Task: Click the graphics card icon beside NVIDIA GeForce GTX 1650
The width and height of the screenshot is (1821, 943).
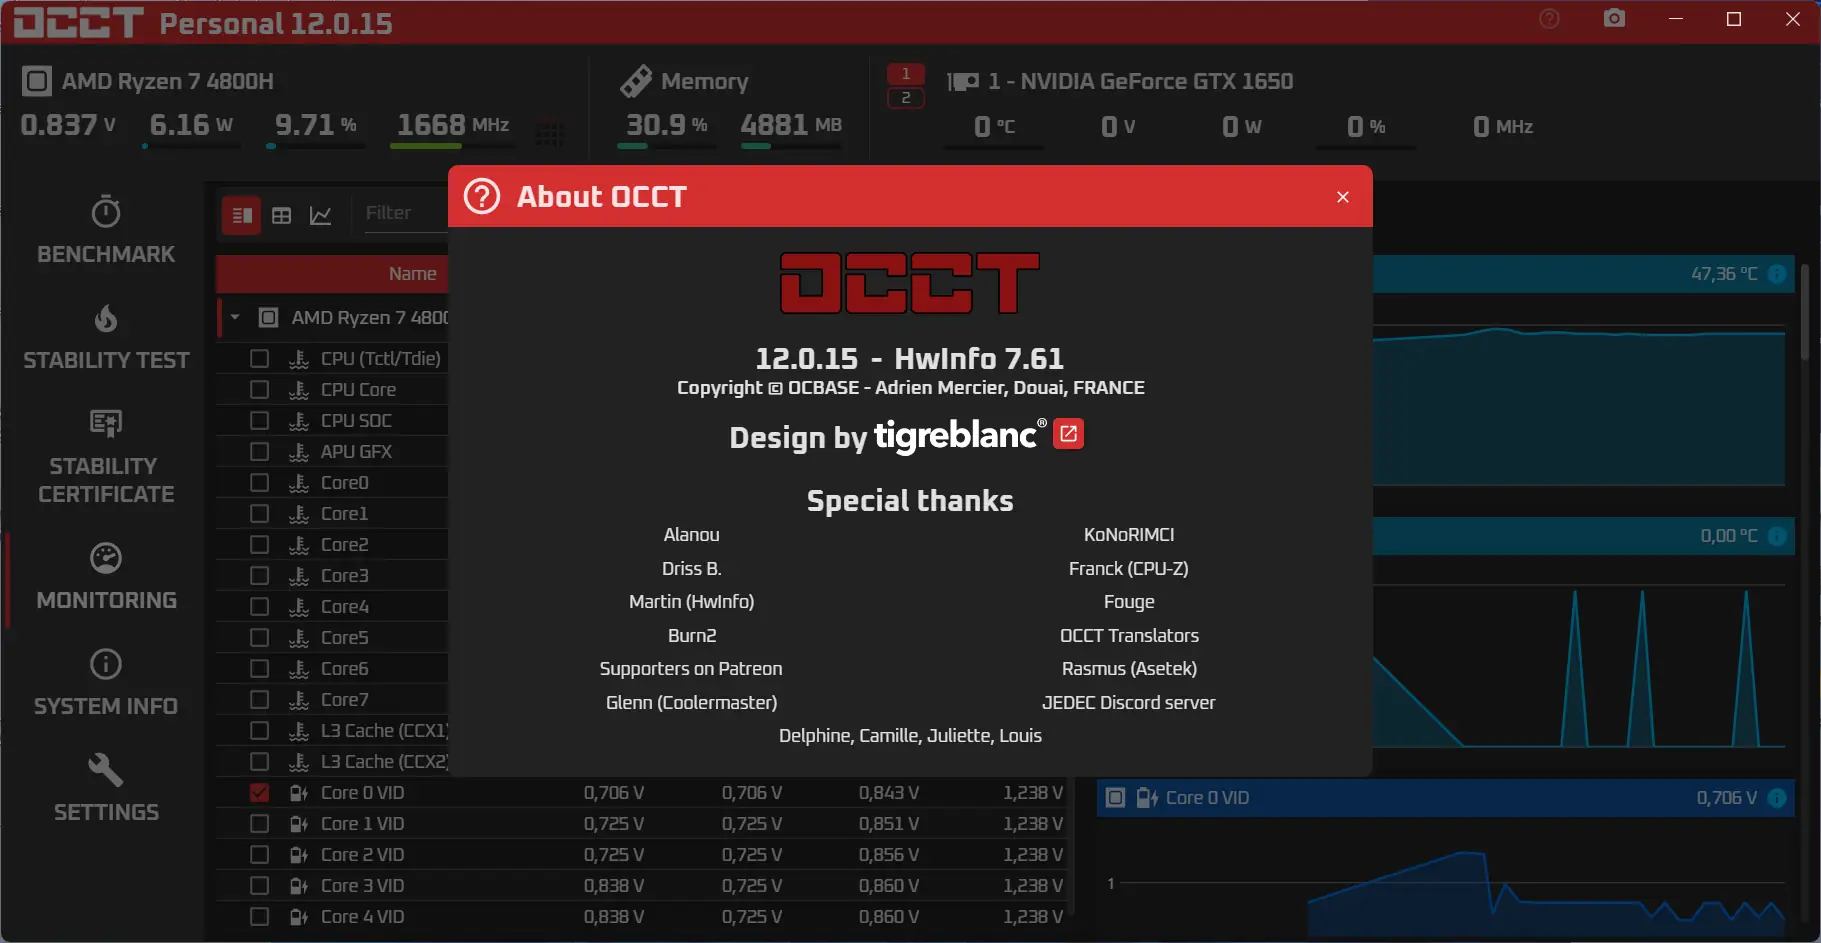Action: [963, 81]
